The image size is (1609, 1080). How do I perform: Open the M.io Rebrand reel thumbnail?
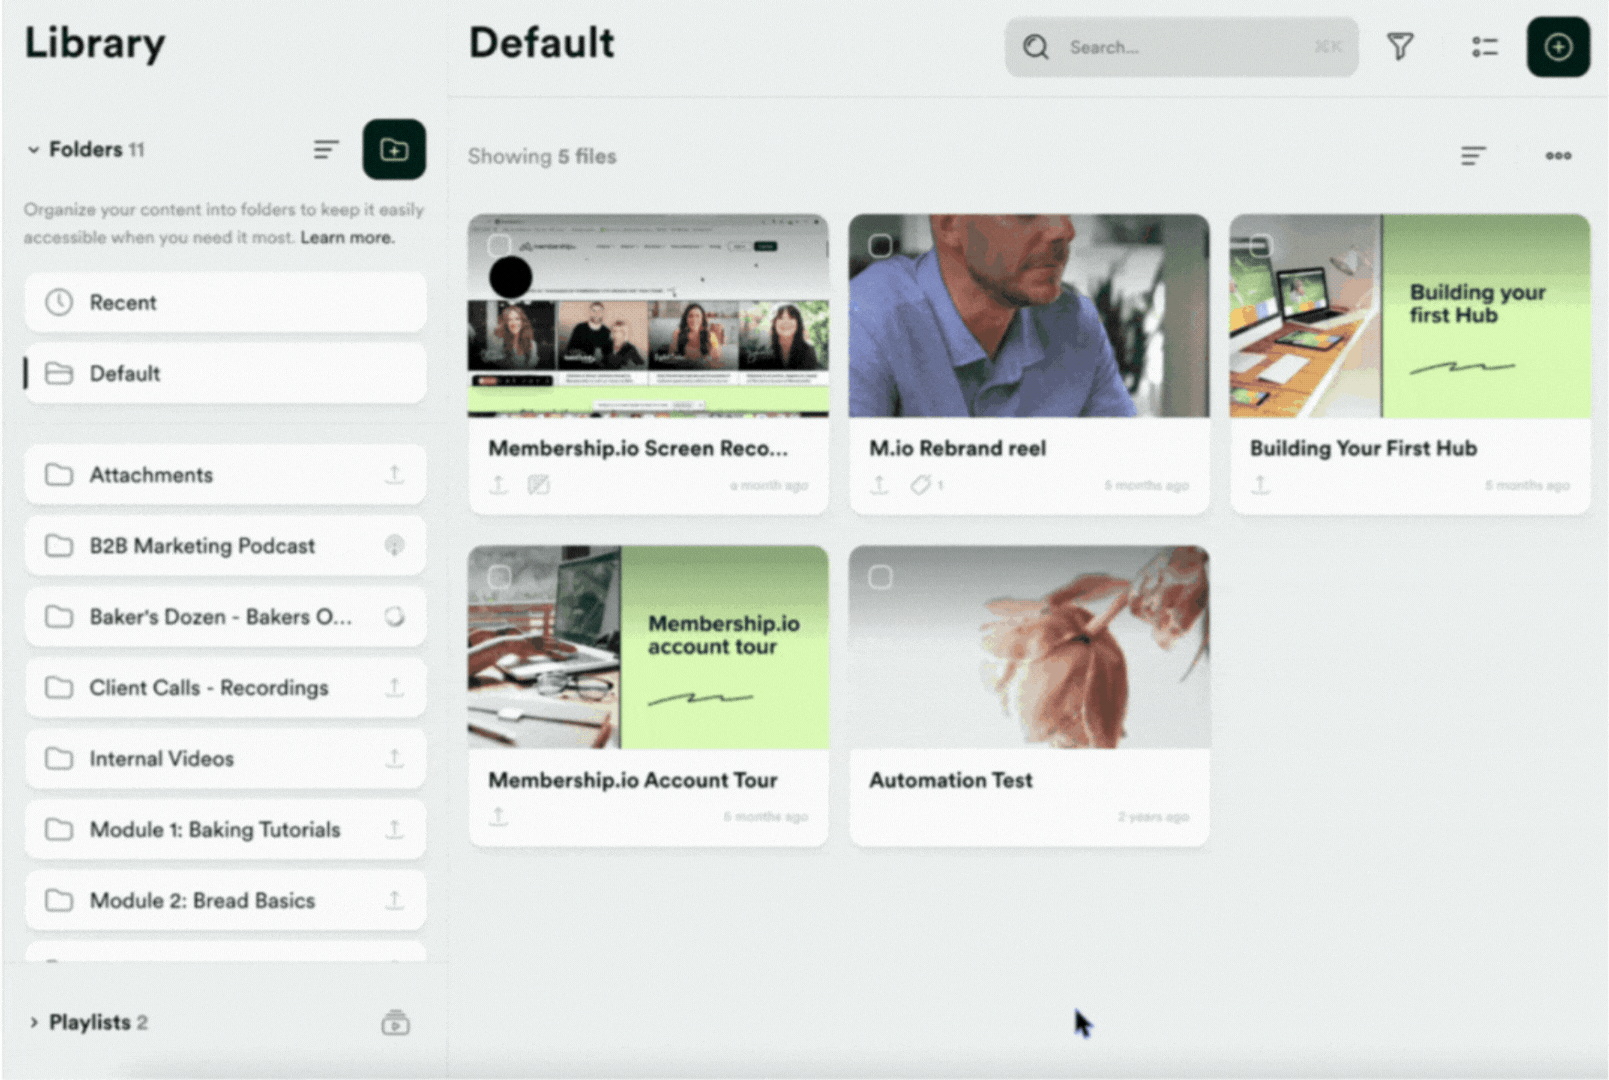point(1029,316)
